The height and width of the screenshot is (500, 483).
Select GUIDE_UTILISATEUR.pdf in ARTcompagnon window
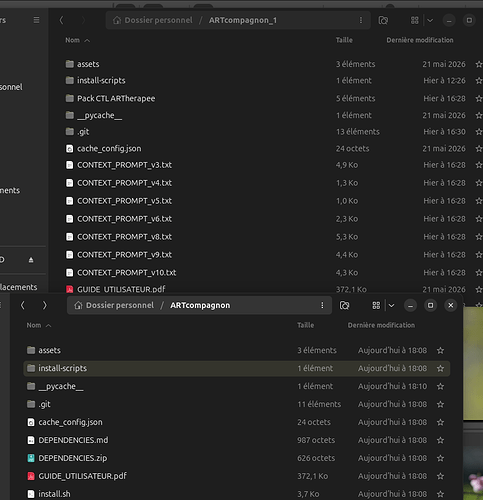point(237,476)
